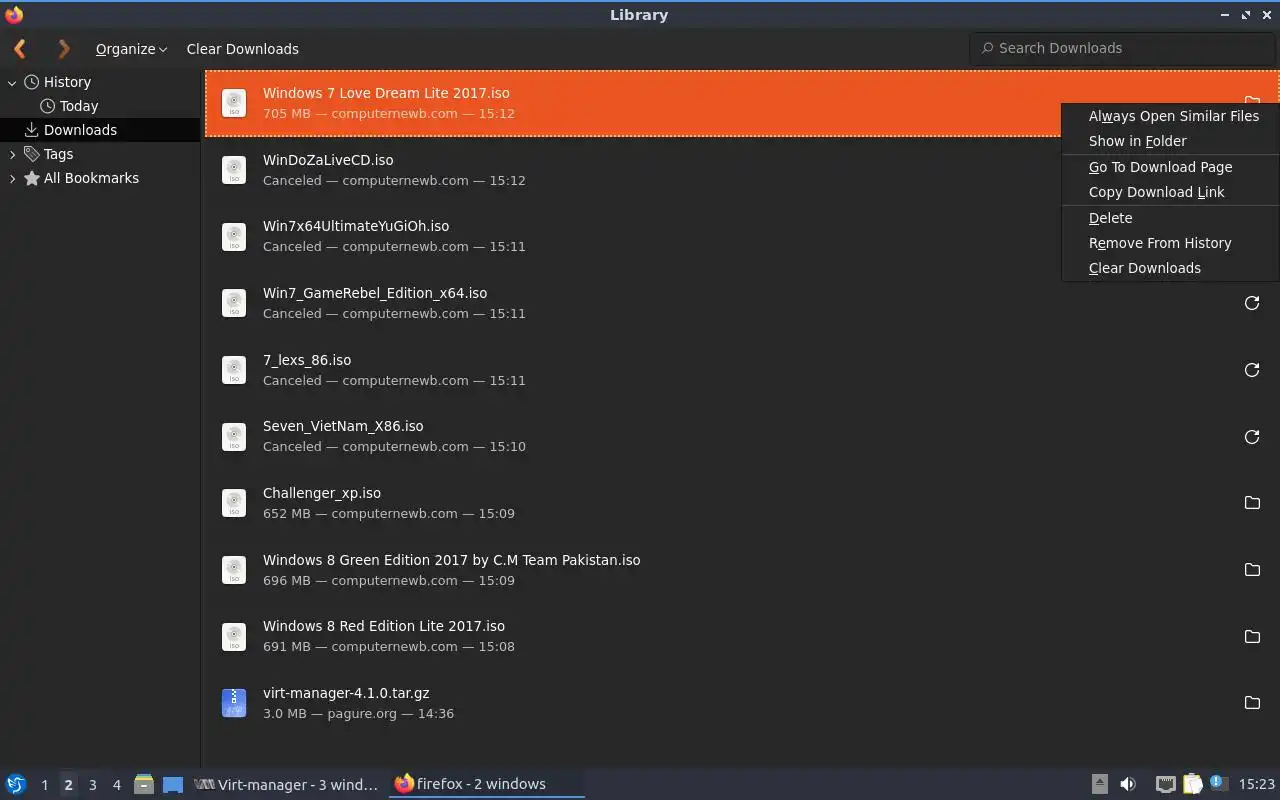This screenshot has width=1280, height=800.
Task: Select Windows 8 Green Edition 2017 file name
Action: (452, 560)
